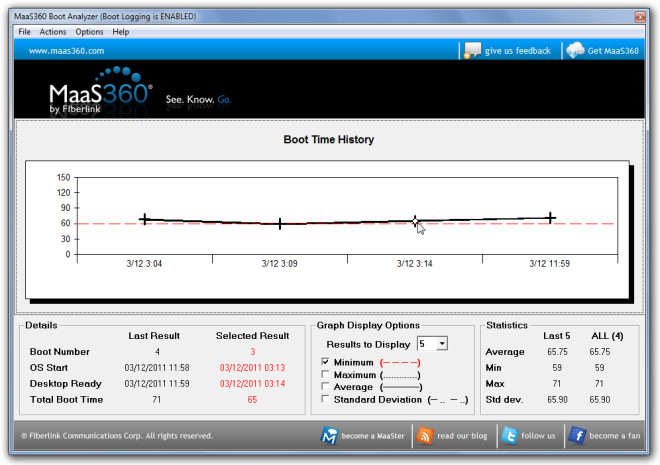Viewport: 660px width, 465px height.
Task: Click the red dashed Minimum line sample
Action: tap(400, 362)
